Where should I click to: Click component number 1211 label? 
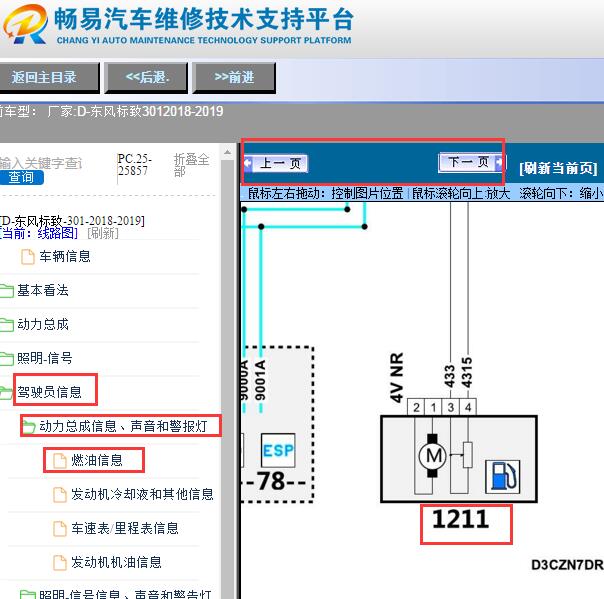(461, 519)
